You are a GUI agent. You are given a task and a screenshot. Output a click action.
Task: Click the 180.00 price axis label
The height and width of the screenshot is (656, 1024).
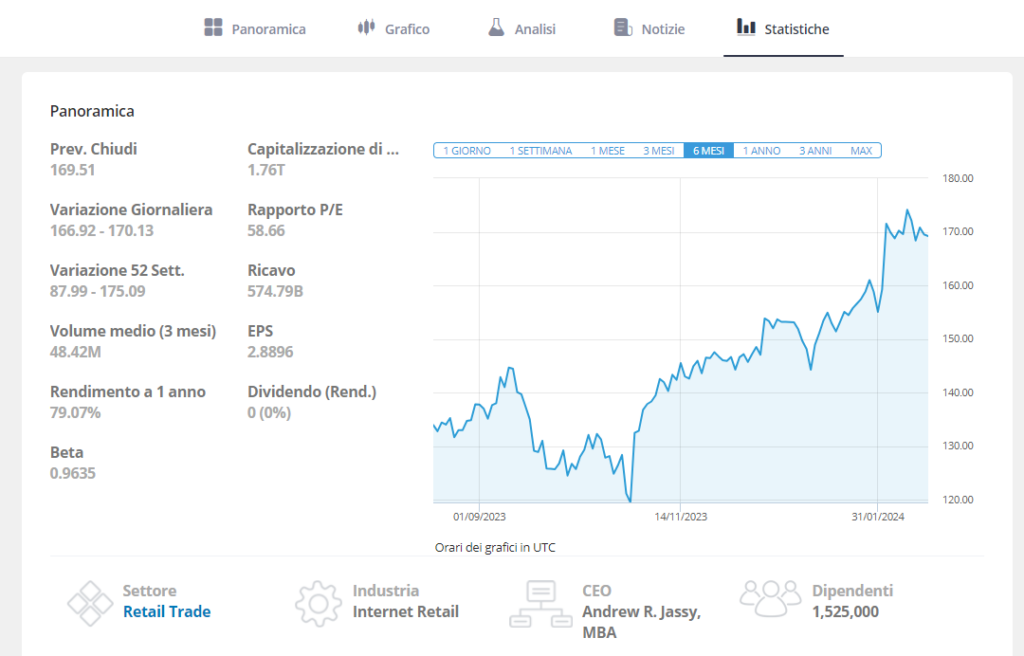click(957, 178)
